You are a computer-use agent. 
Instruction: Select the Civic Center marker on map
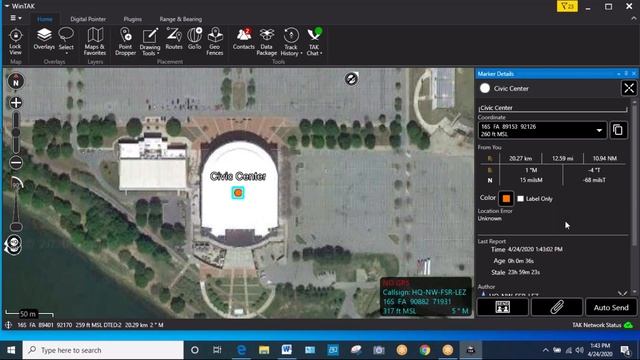click(238, 193)
